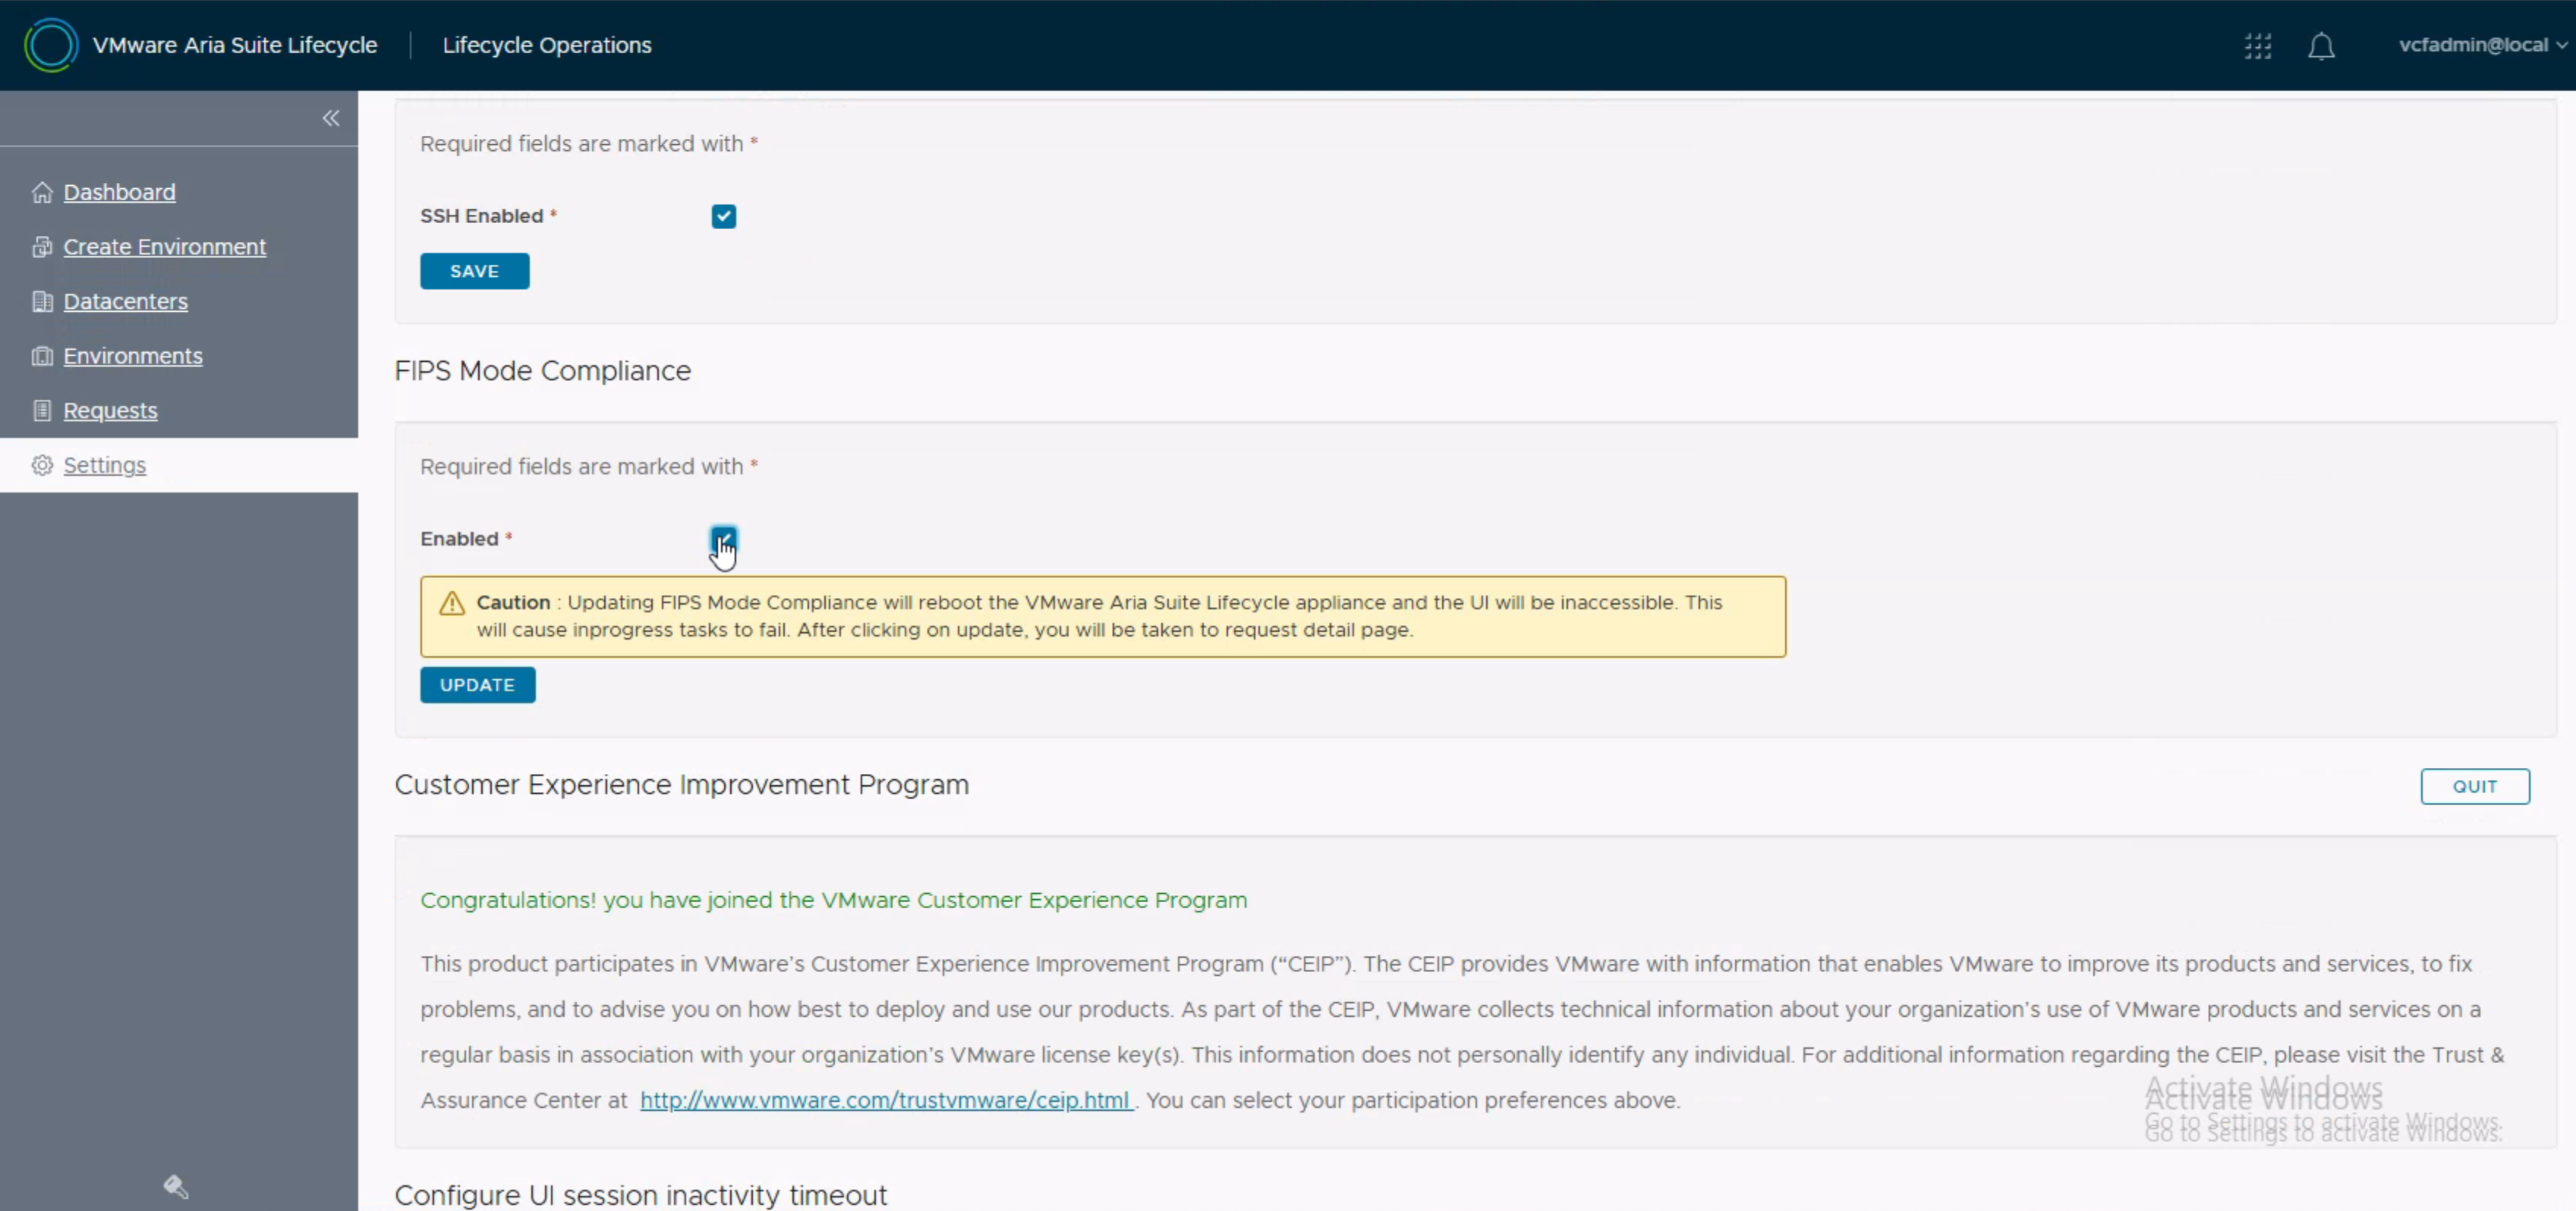Open the vmware.com ceip.html link
Screen dimensions: 2576x1211
(885, 1100)
